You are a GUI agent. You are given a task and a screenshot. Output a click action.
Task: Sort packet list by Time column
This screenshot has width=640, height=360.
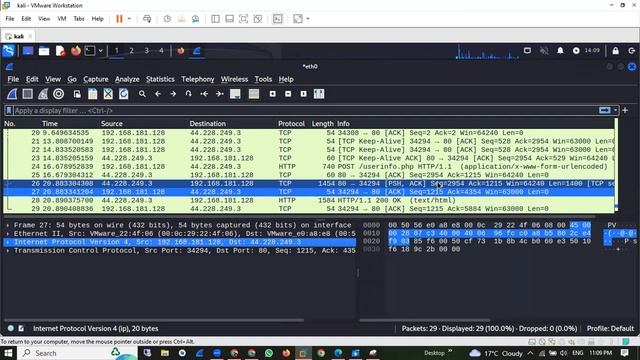coord(49,124)
